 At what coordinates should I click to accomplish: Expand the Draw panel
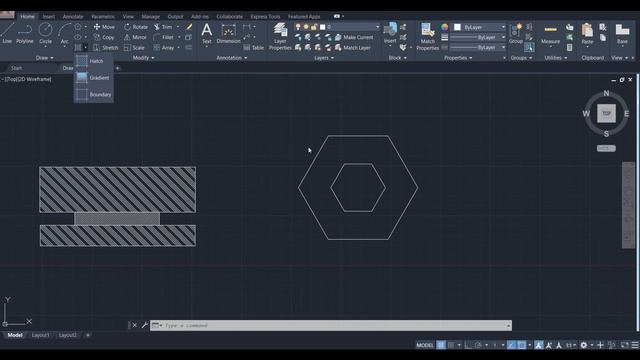pos(44,58)
